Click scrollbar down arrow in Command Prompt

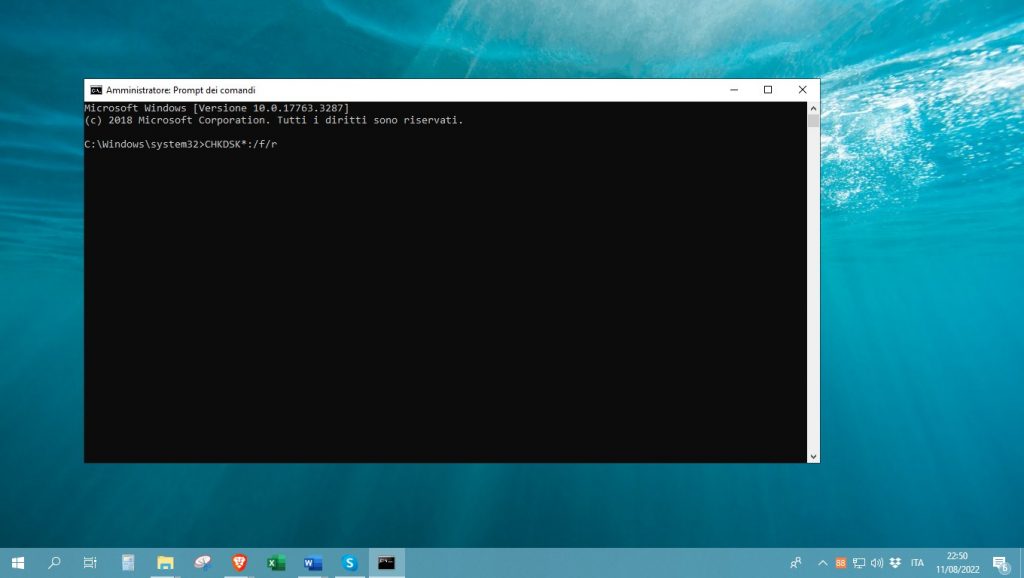[x=813, y=456]
